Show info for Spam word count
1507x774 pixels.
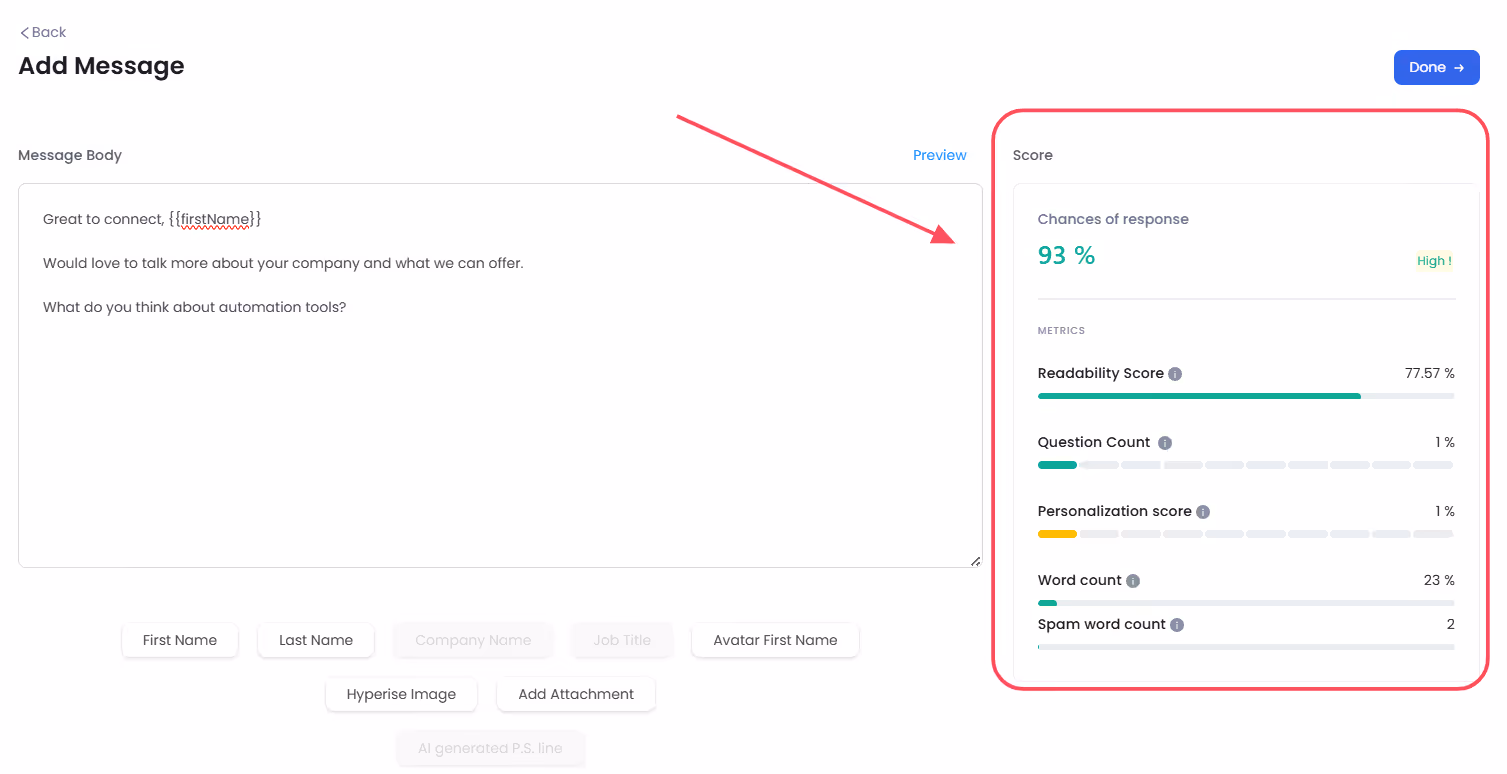click(1177, 625)
